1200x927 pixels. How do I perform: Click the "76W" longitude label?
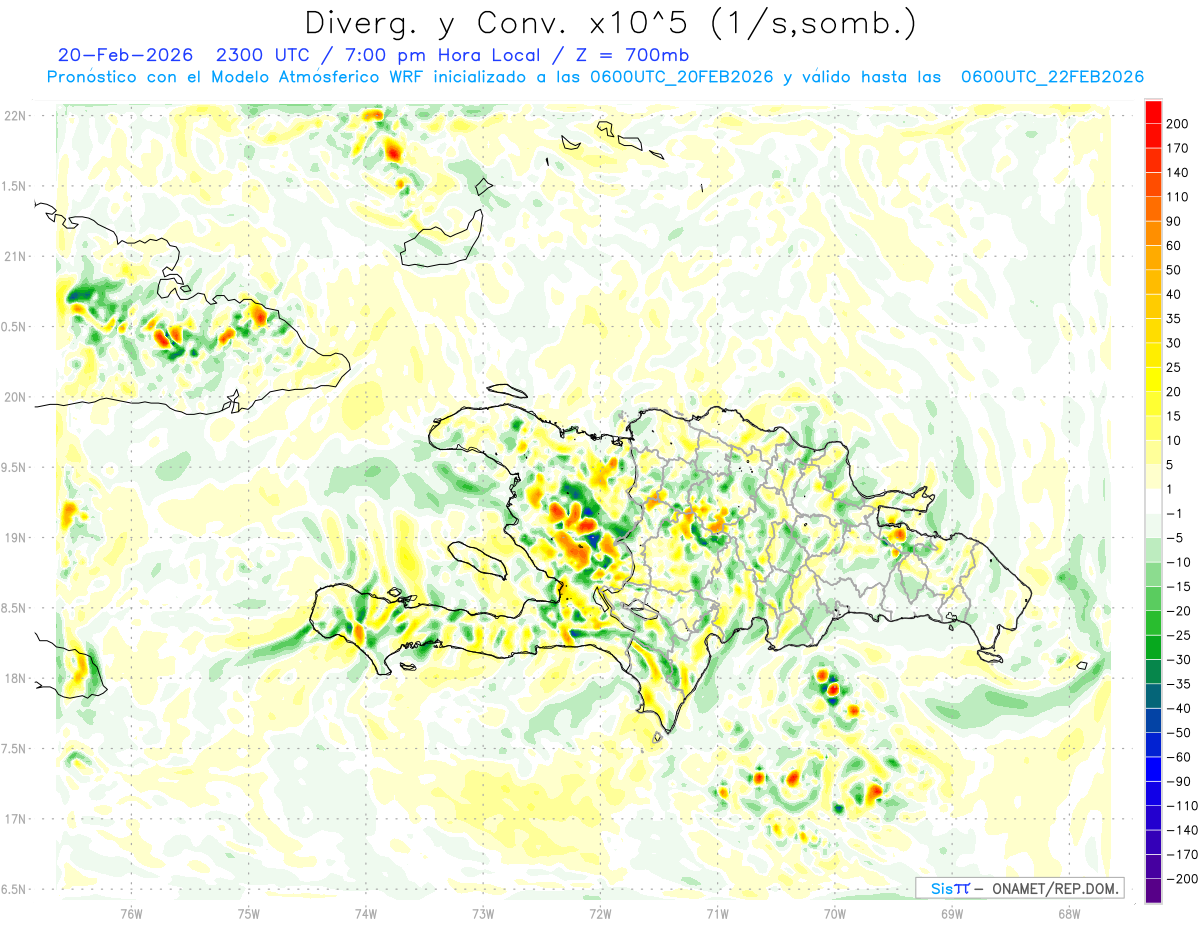pyautogui.click(x=131, y=913)
